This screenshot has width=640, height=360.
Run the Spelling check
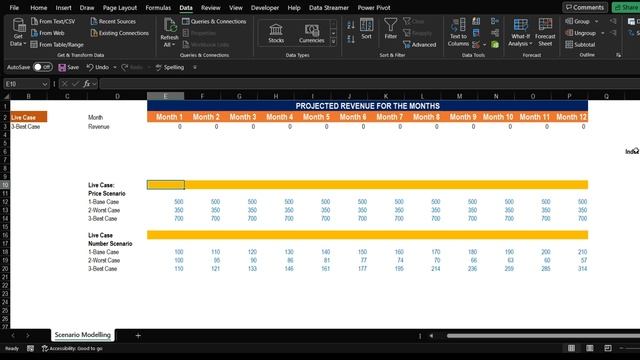170,67
